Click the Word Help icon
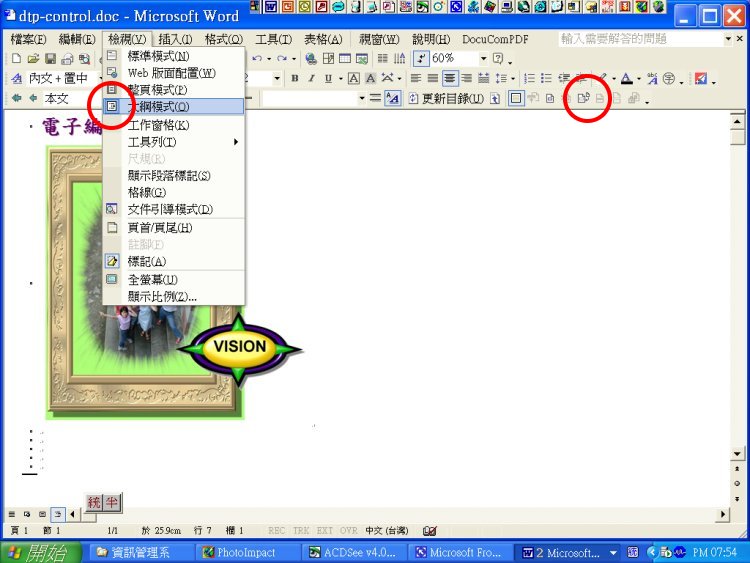This screenshot has width=750, height=563. click(498, 59)
